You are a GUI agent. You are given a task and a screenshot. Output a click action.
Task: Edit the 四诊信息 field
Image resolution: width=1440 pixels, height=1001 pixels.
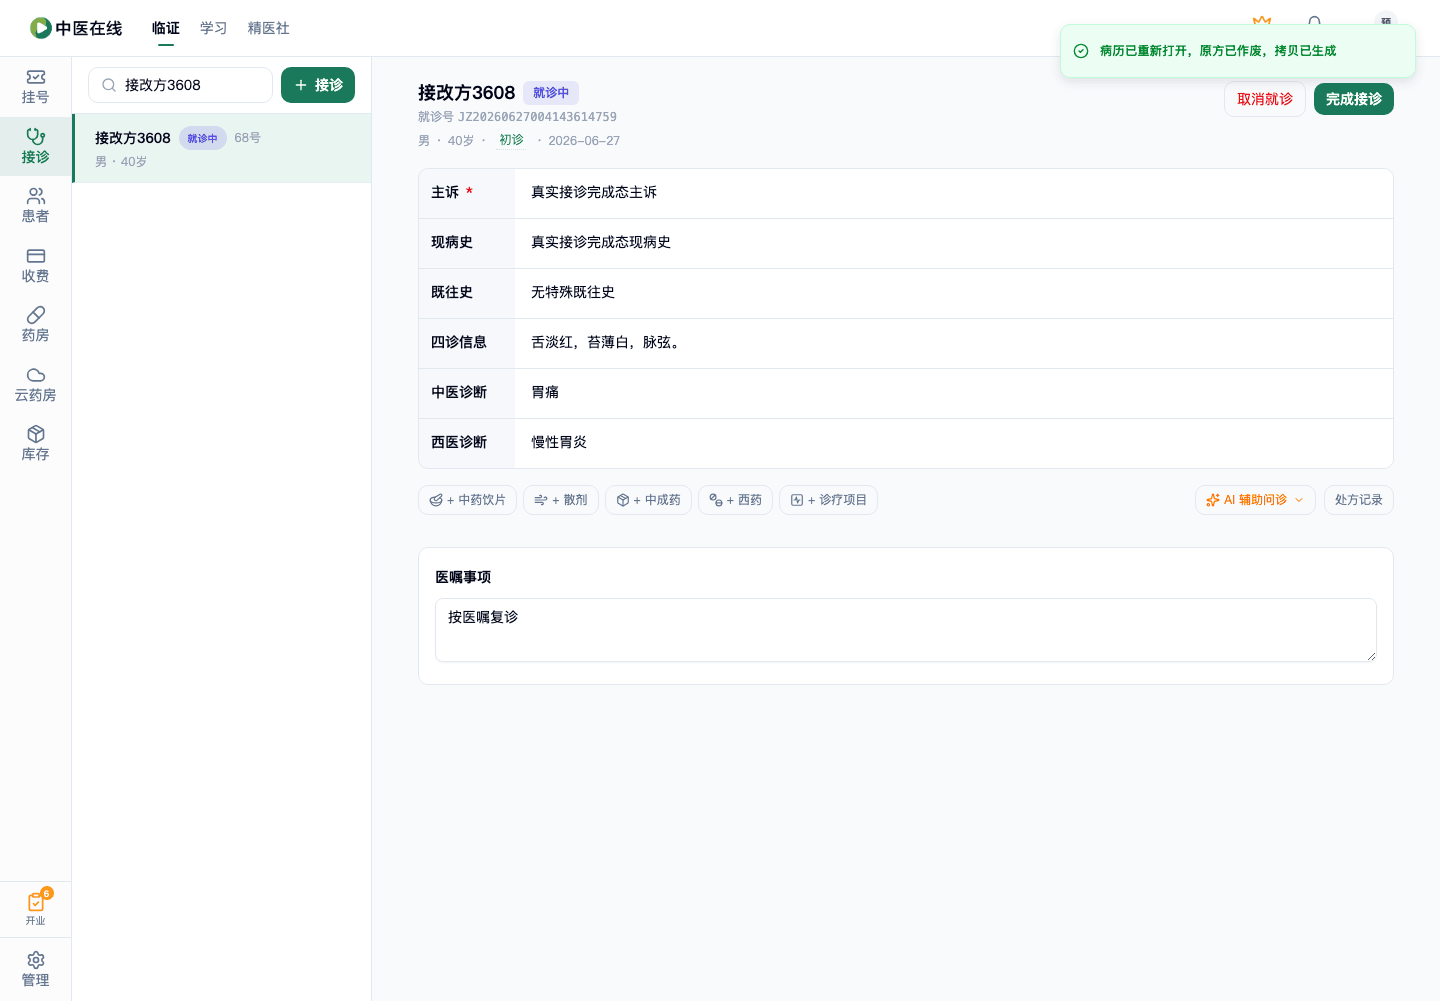tap(954, 343)
